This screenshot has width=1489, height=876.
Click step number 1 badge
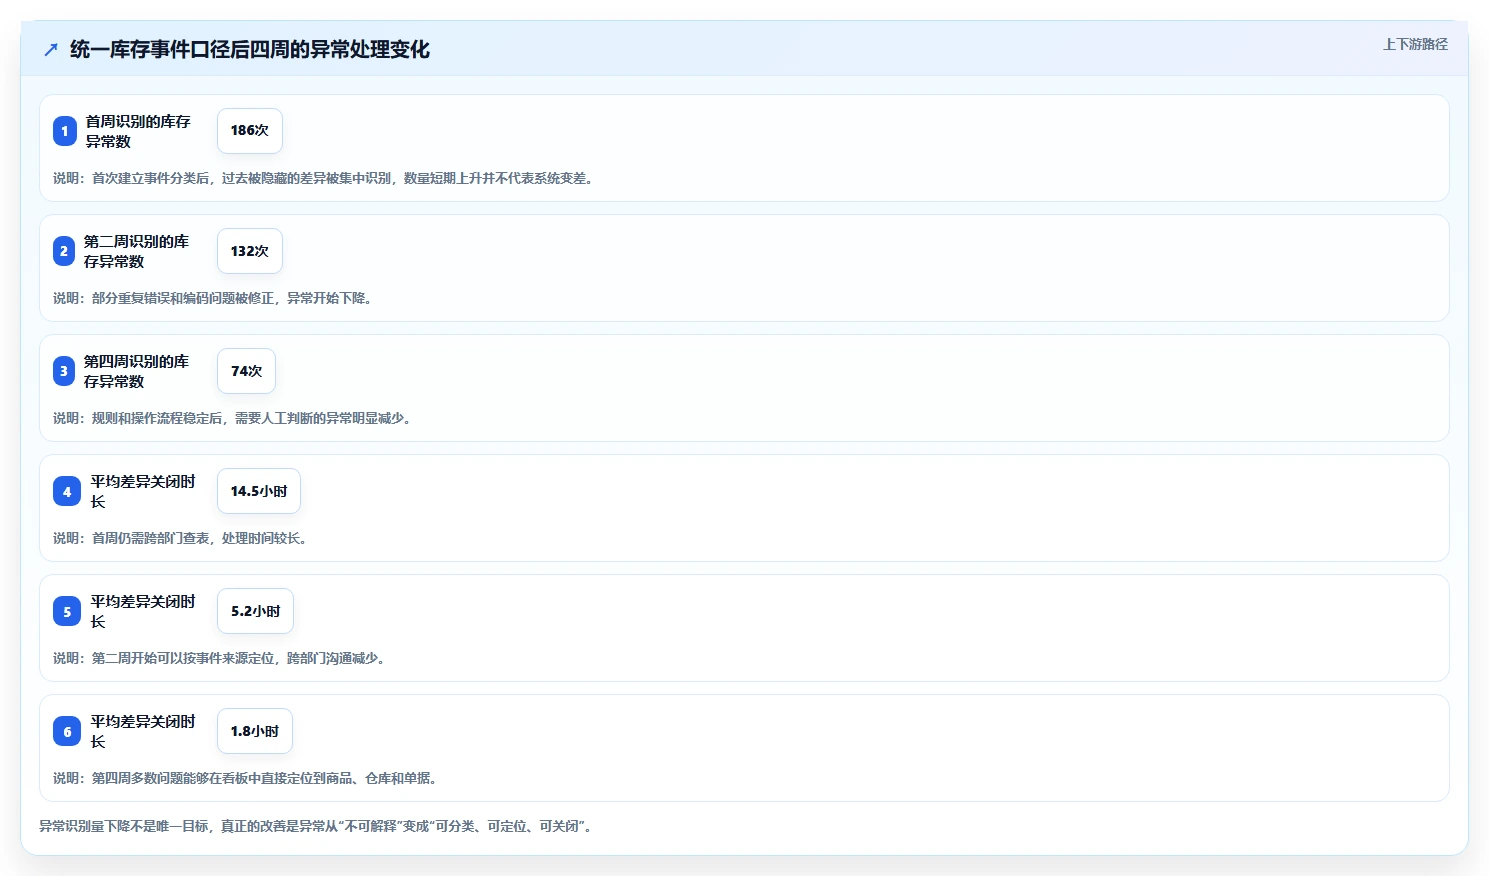tap(65, 131)
